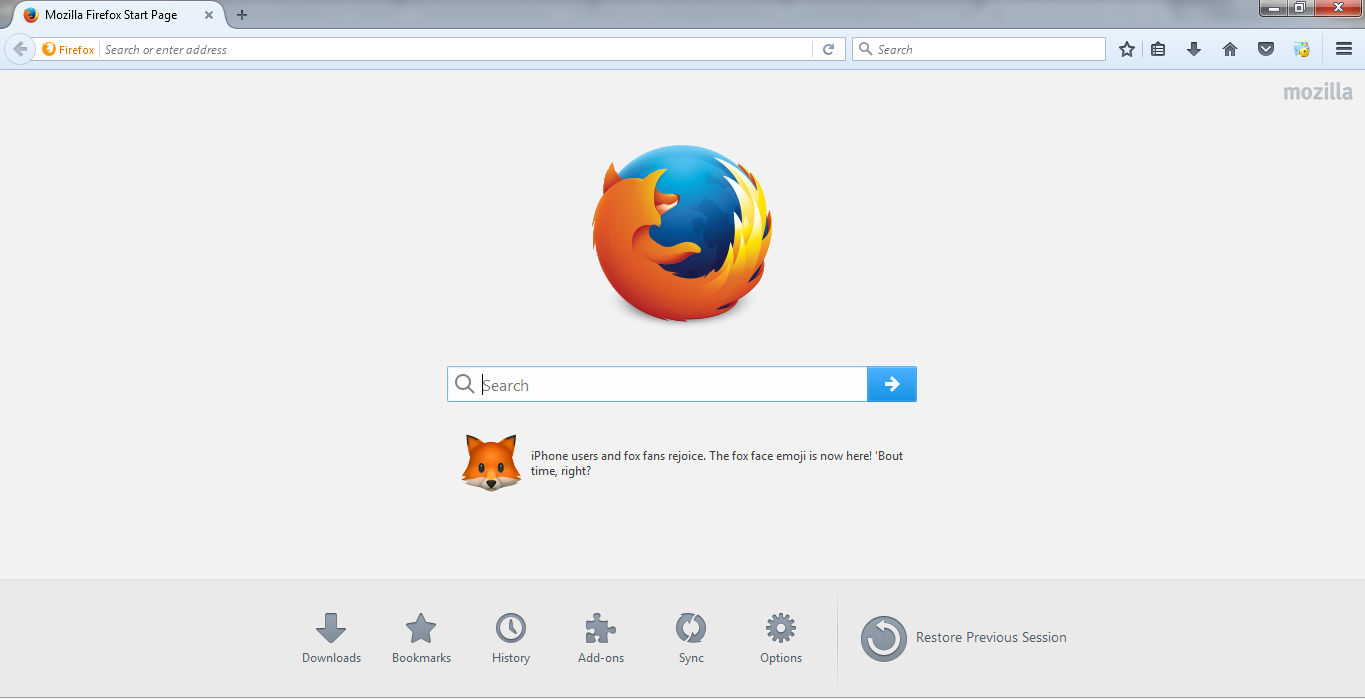
Task: Open Sync via the circular arrows icon
Action: (x=690, y=629)
